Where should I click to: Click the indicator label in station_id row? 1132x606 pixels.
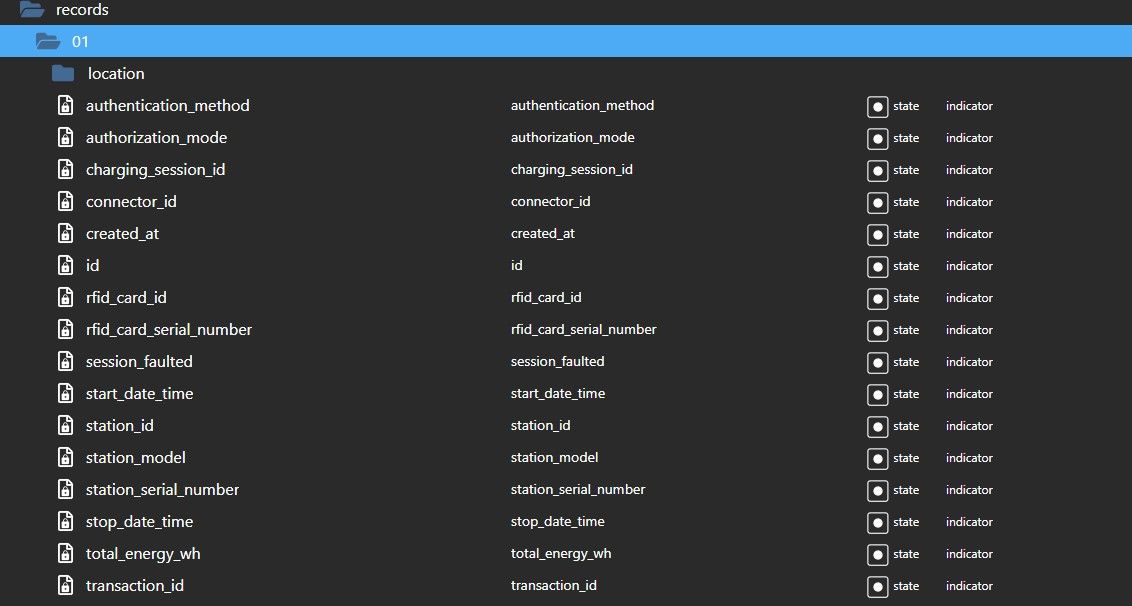[x=969, y=426]
